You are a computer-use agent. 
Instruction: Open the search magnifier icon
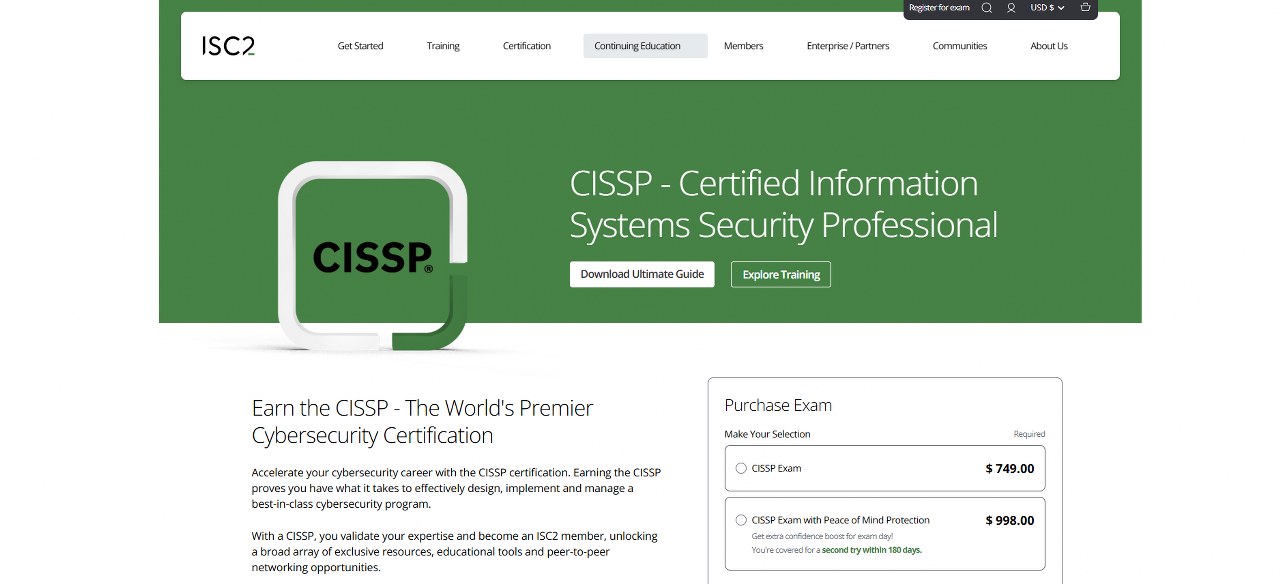[987, 8]
